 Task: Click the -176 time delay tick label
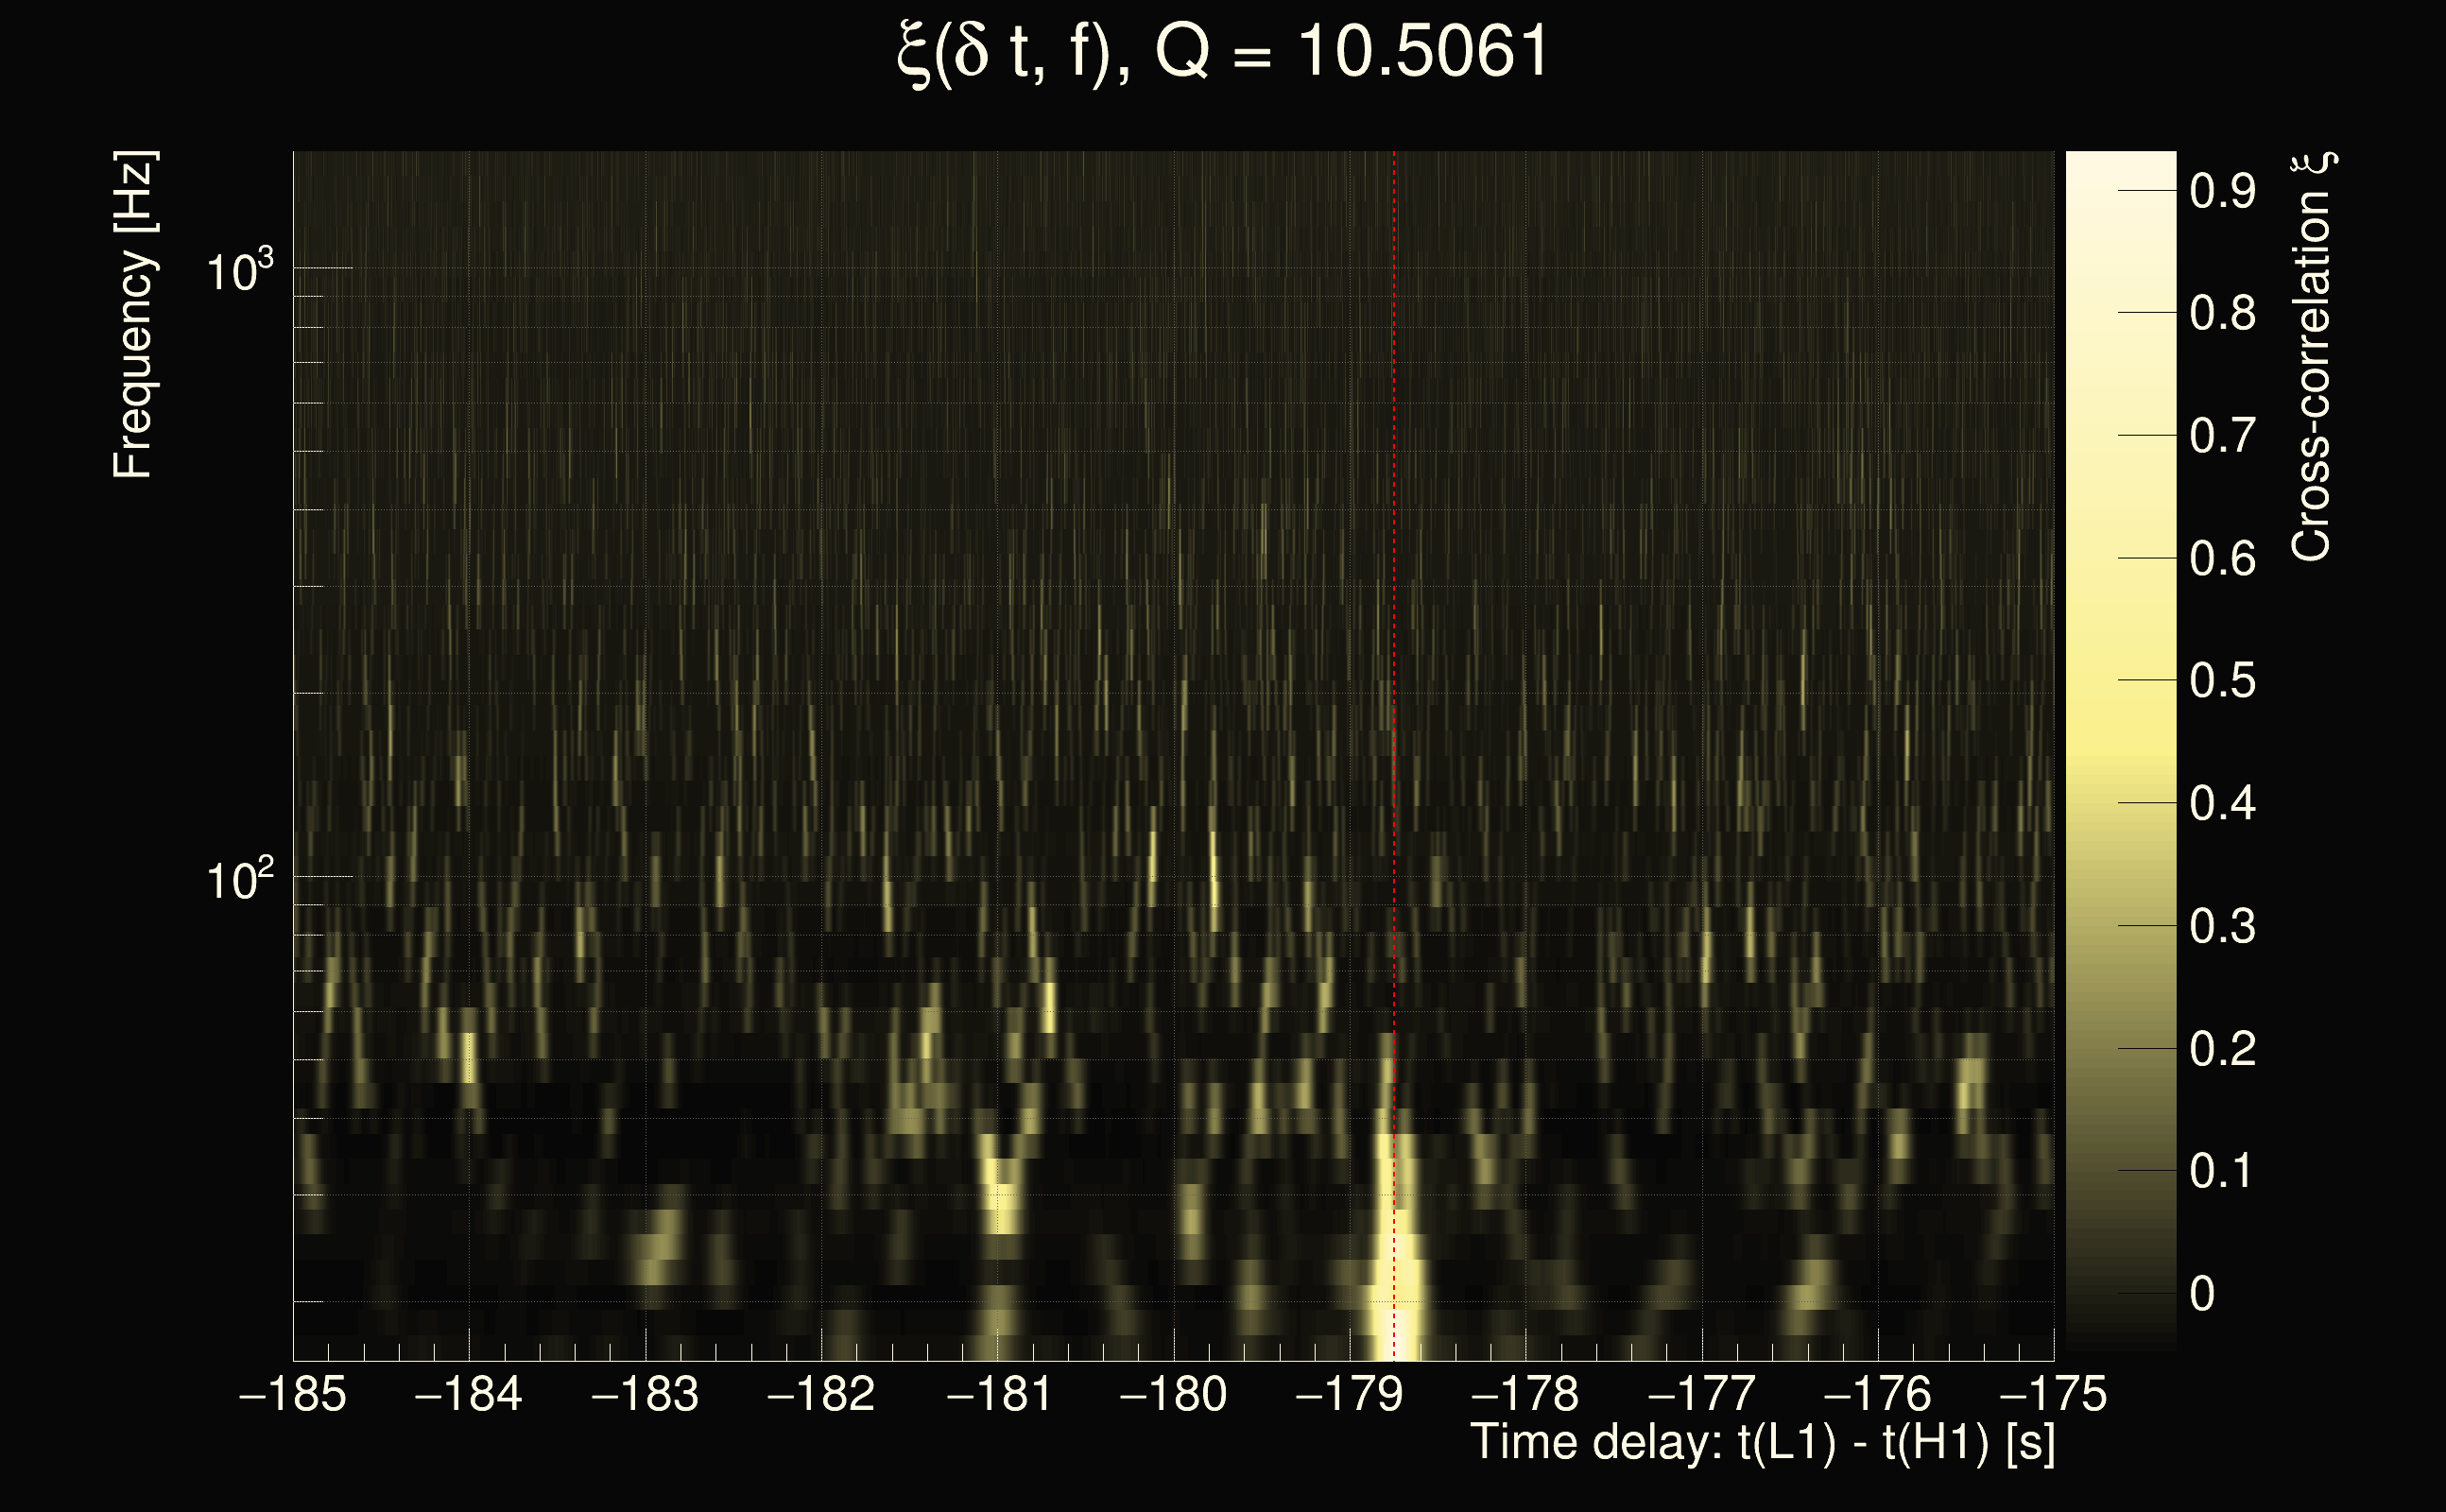click(1877, 1394)
